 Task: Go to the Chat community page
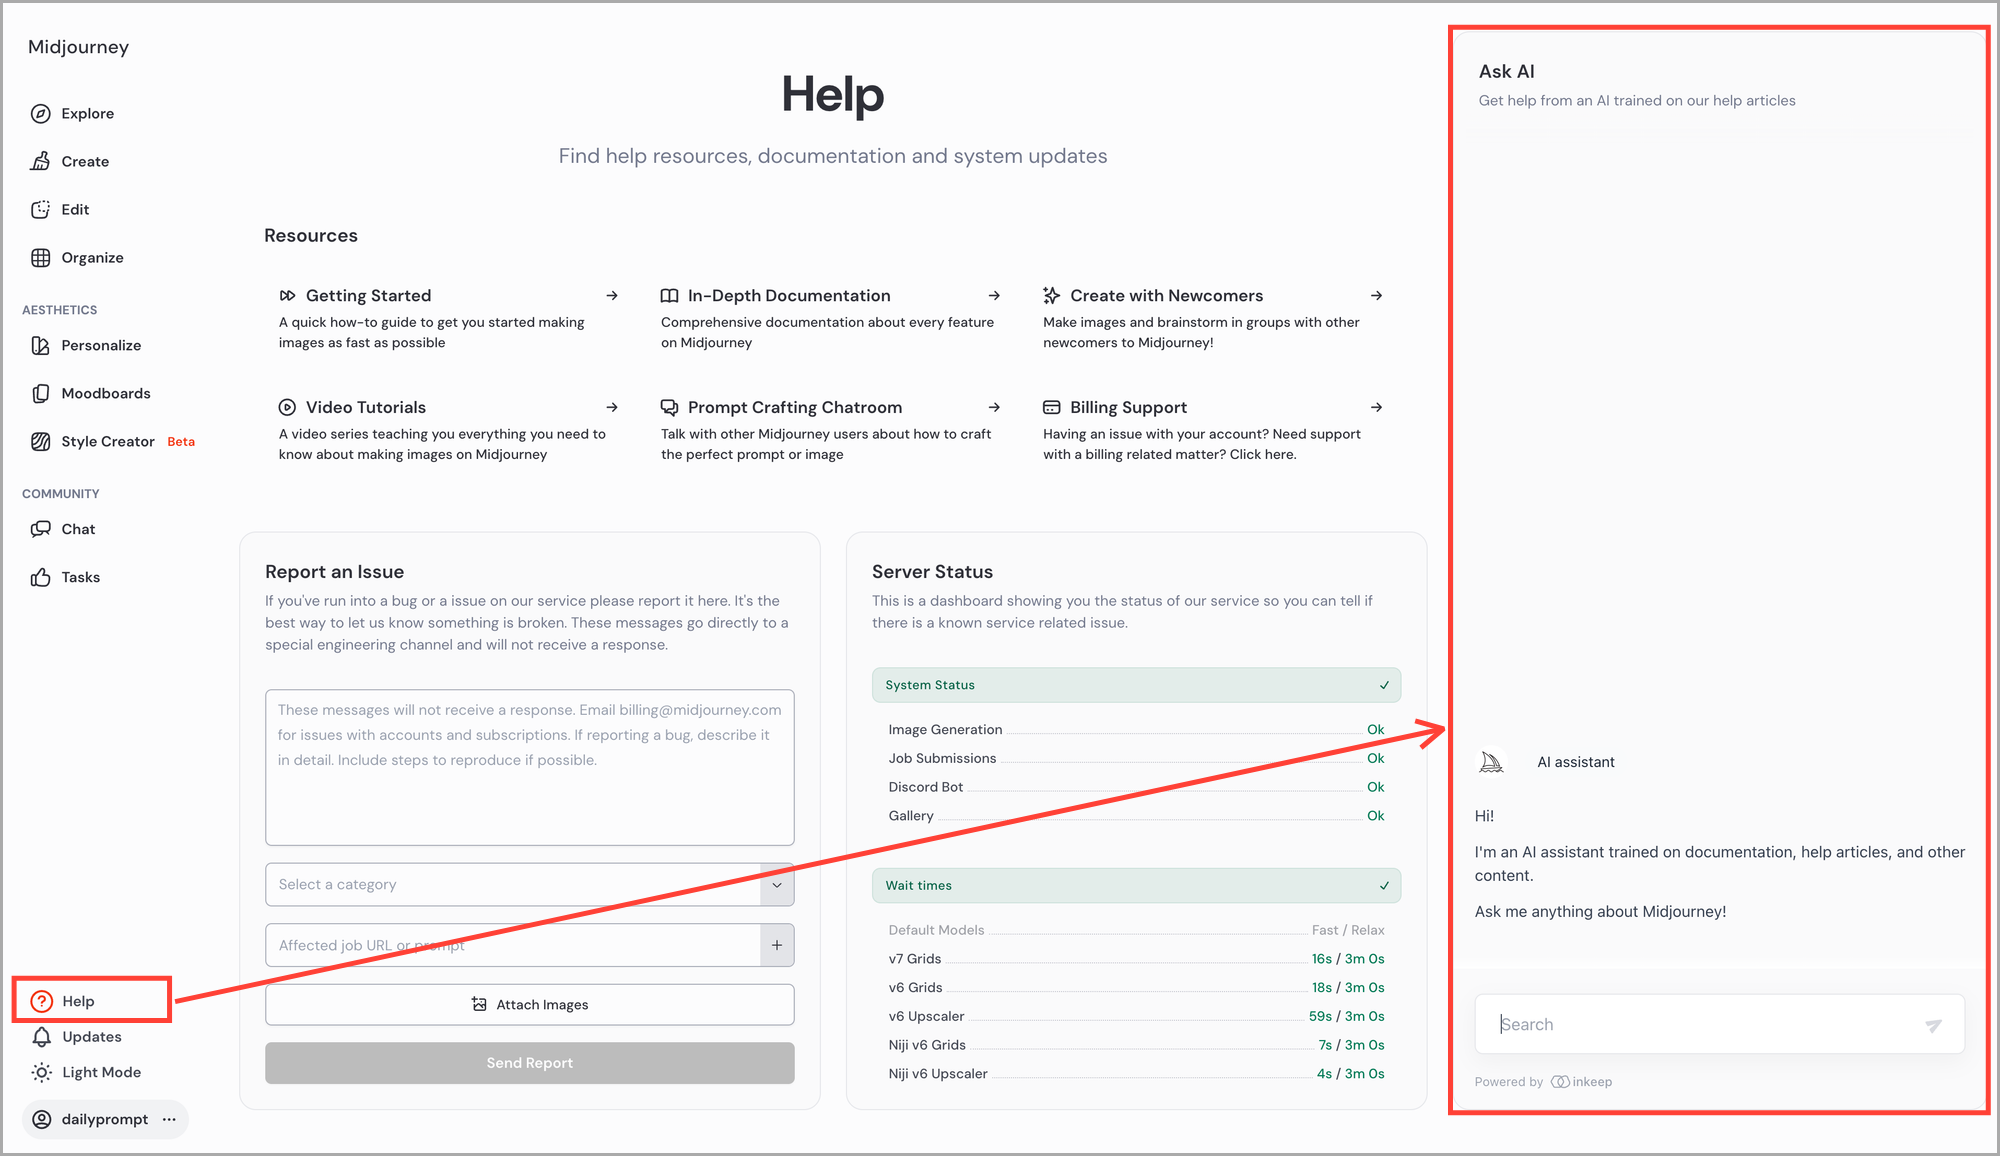pos(78,530)
